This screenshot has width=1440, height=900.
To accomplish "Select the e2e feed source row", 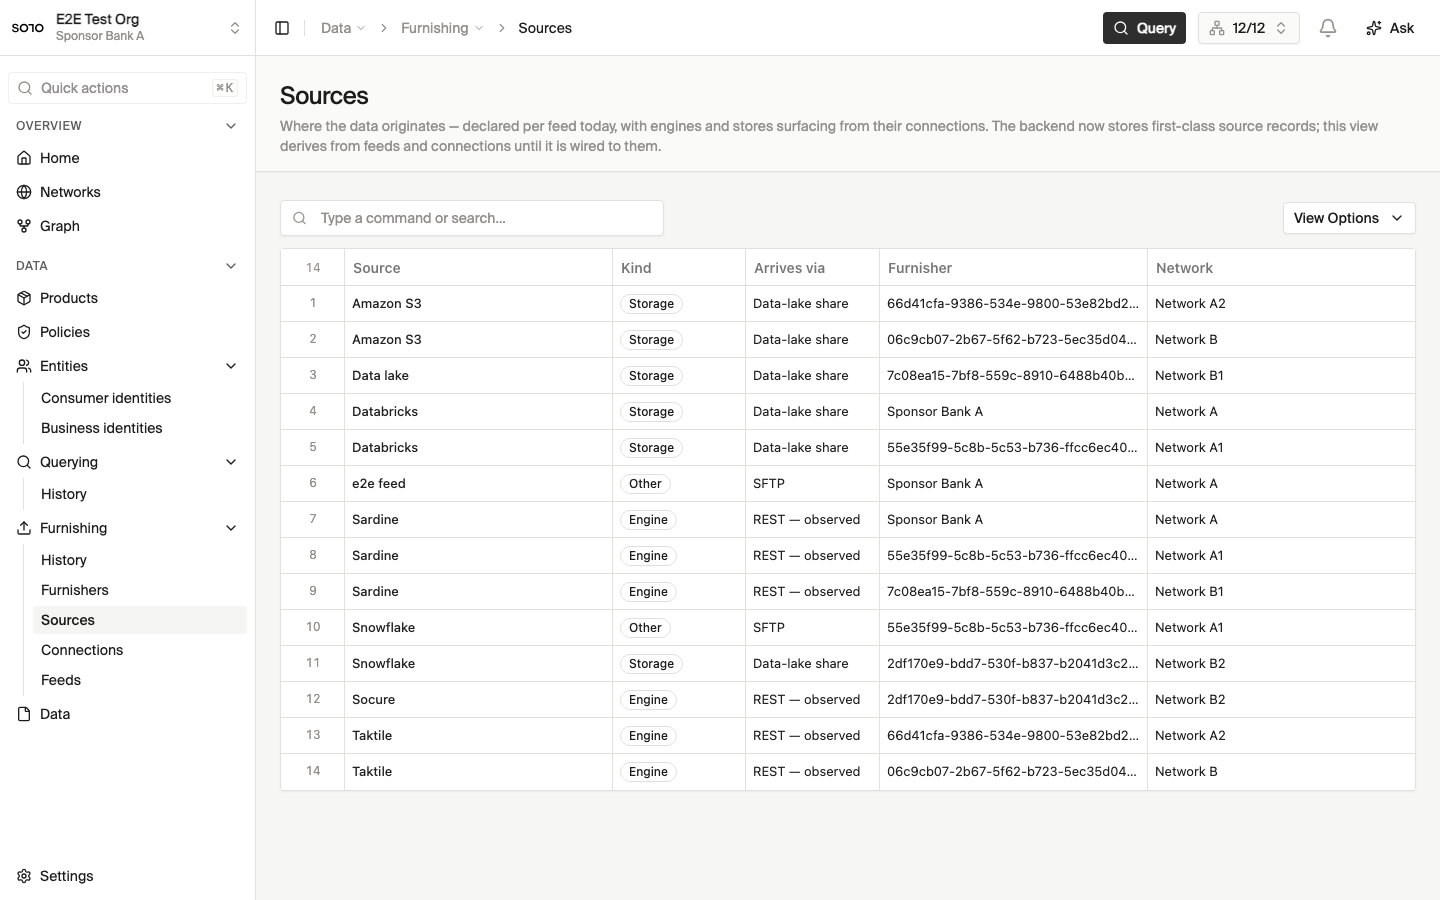I will coord(848,484).
